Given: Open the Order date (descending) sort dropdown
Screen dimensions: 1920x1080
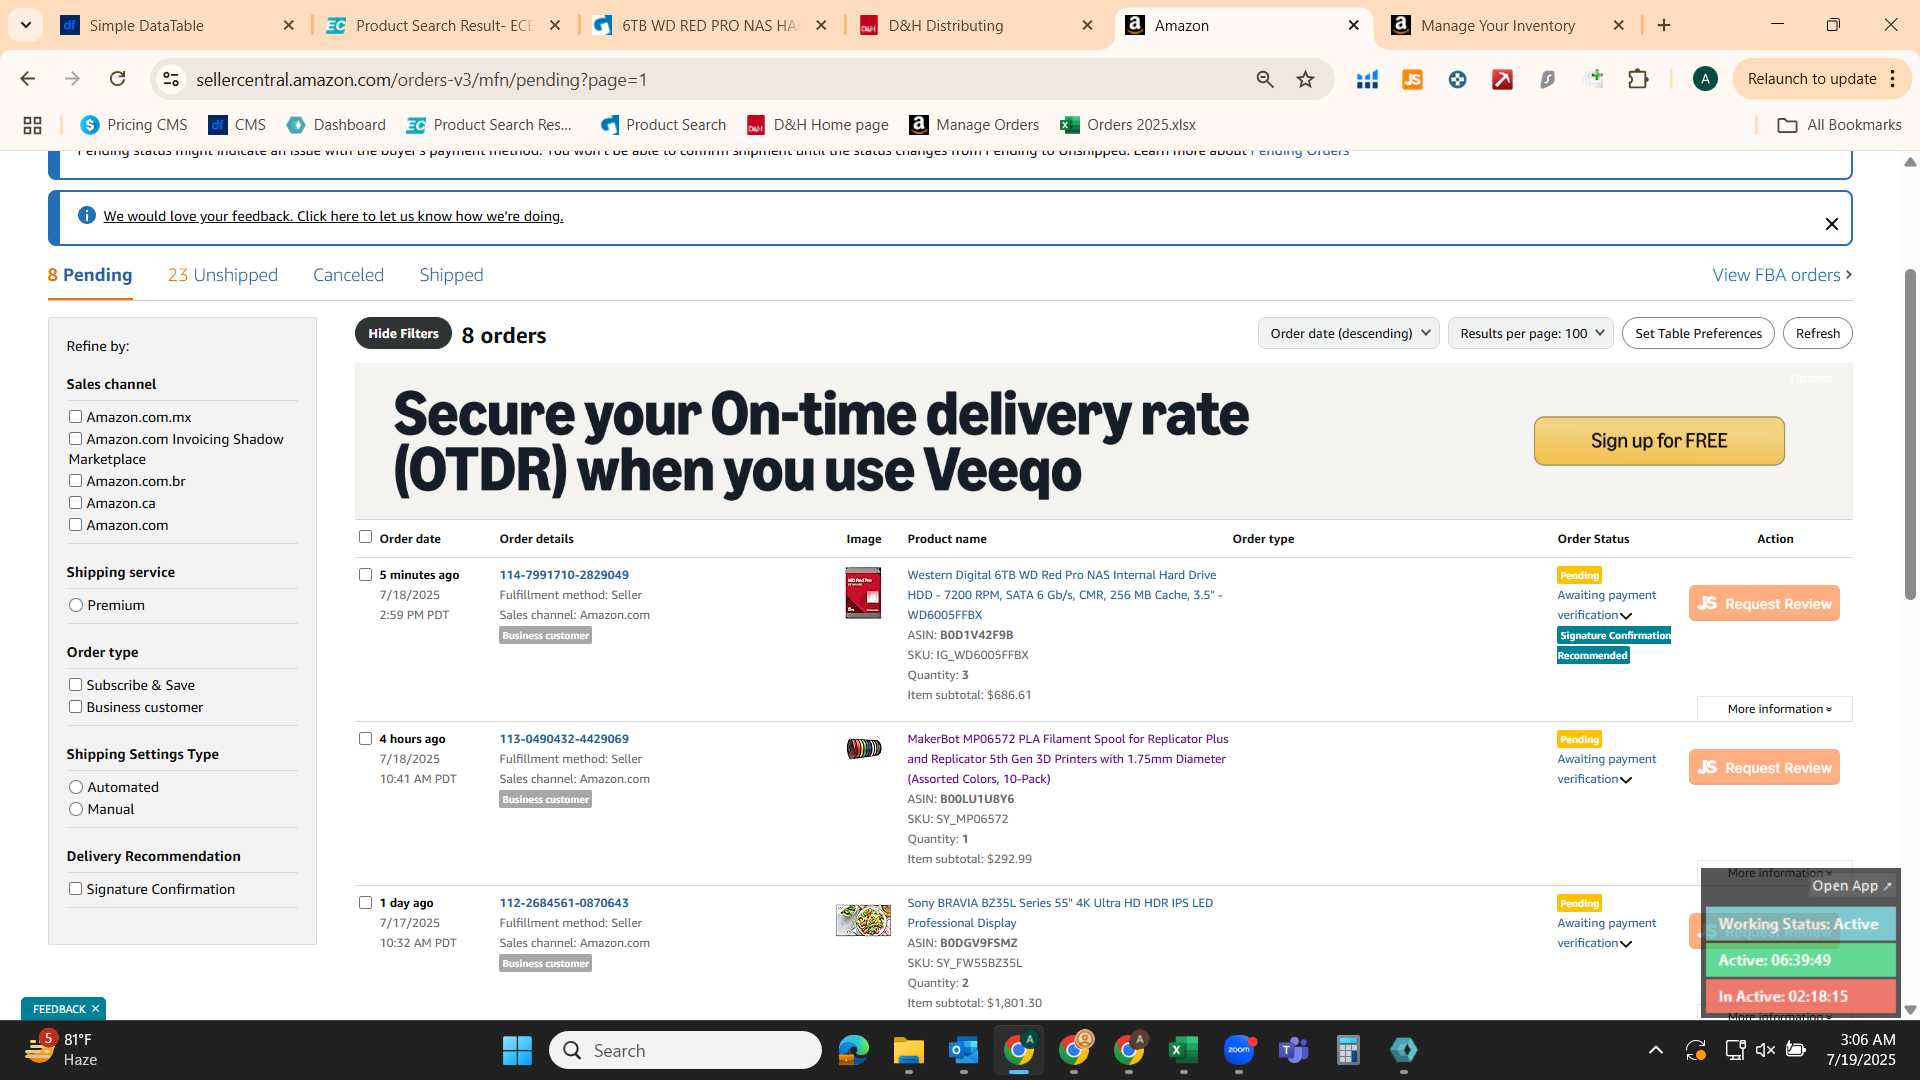Looking at the screenshot, I should pyautogui.click(x=1348, y=333).
